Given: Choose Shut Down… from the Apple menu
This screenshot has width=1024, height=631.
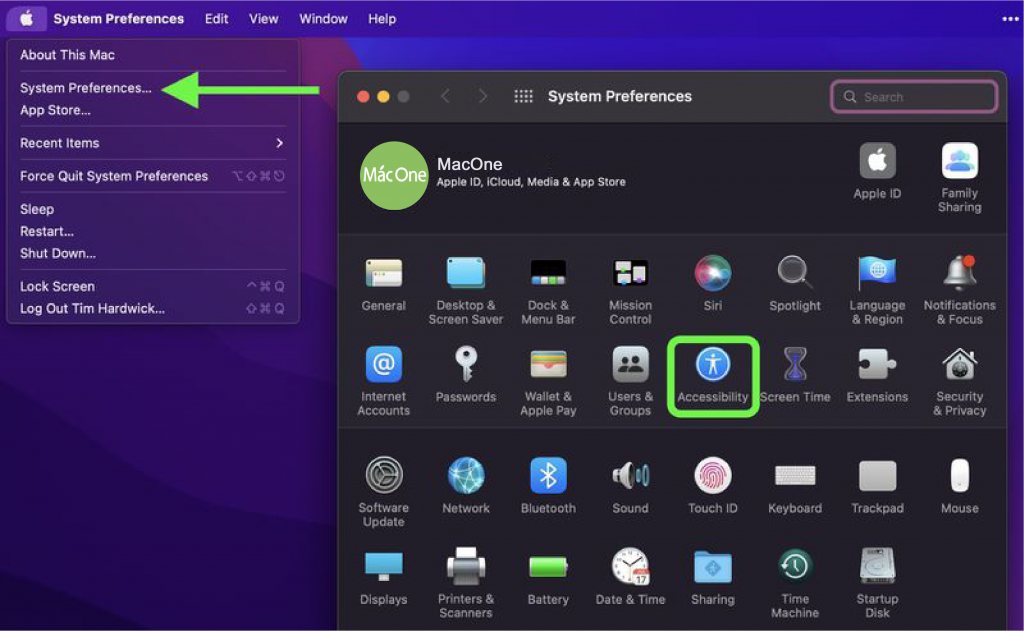Looking at the screenshot, I should coord(153,253).
